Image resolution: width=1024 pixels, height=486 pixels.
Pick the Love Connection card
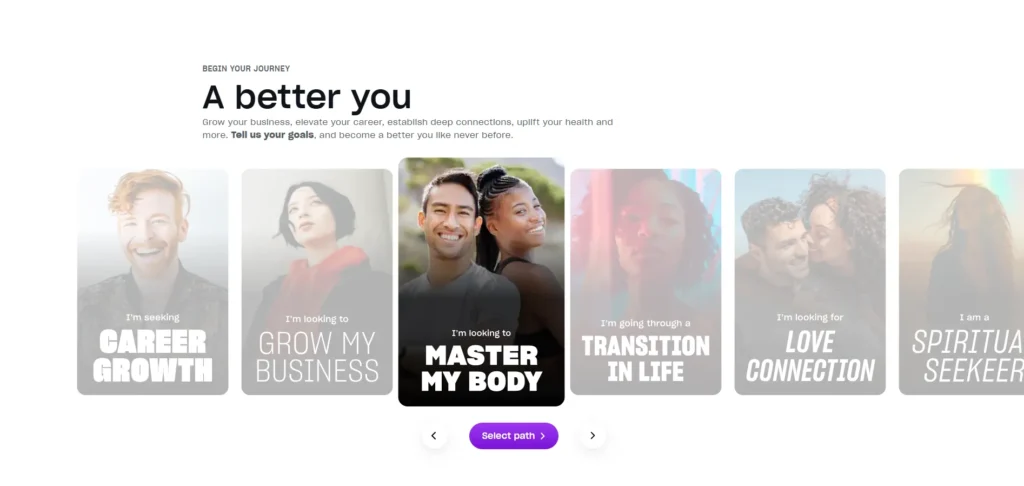pos(810,282)
